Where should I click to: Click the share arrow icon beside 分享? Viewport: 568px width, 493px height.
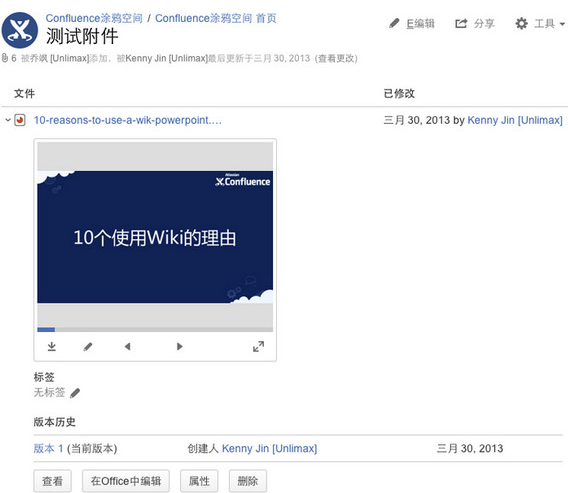[461, 24]
